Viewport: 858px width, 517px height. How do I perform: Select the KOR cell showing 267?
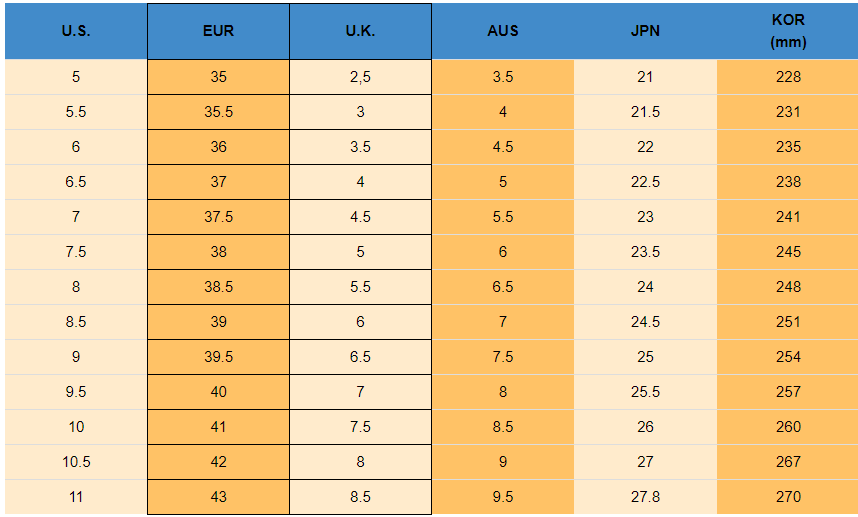click(x=788, y=462)
